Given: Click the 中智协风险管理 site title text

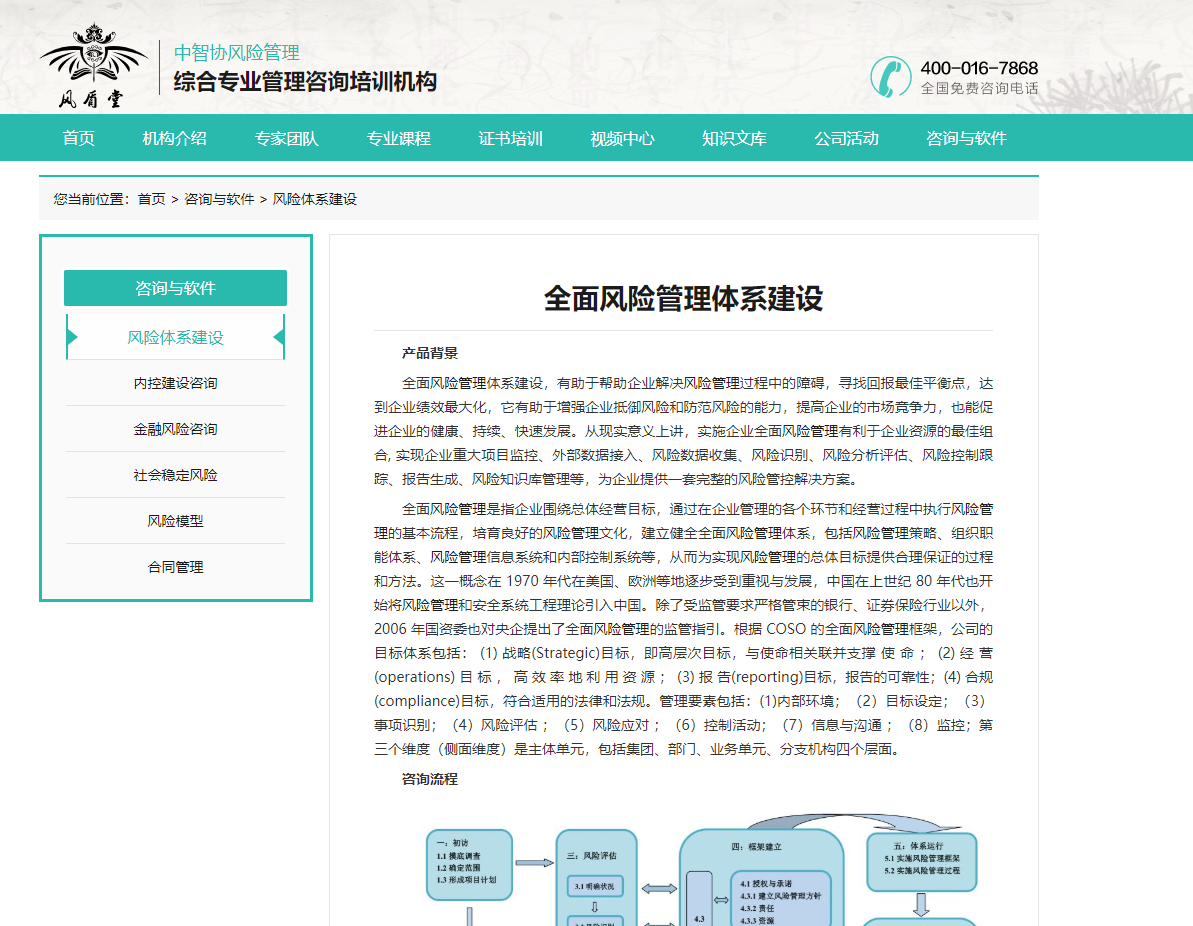Looking at the screenshot, I should tap(237, 53).
